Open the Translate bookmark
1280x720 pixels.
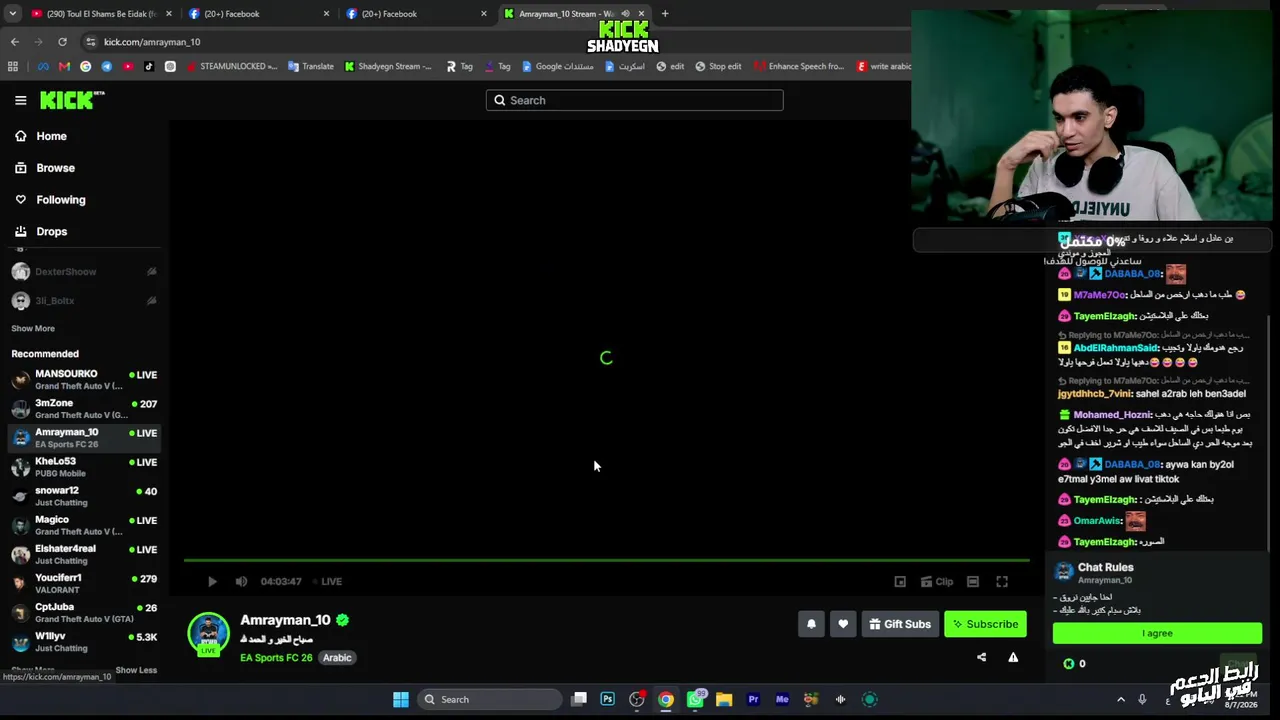point(311,67)
